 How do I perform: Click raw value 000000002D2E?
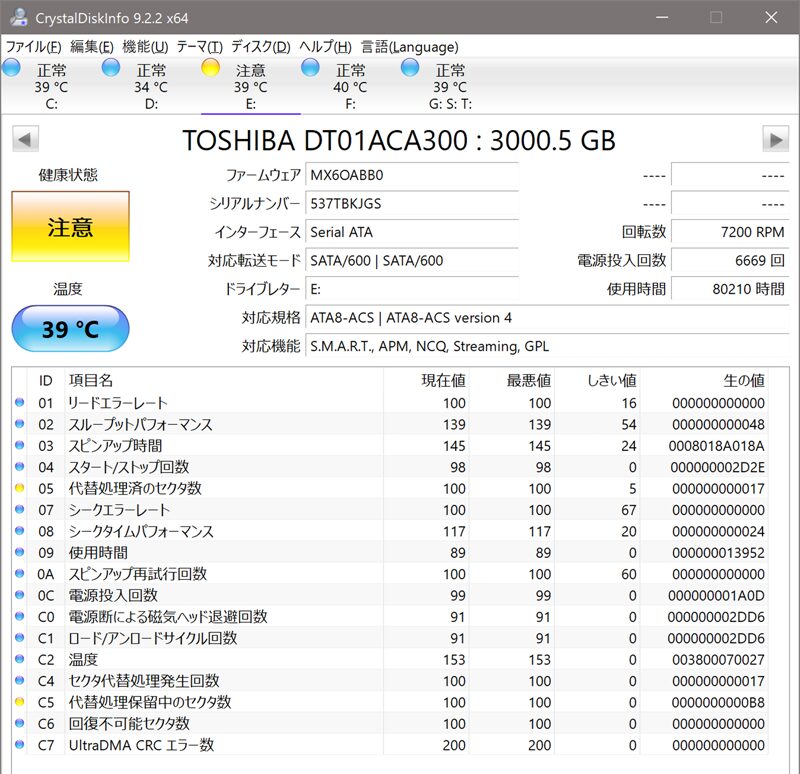717,467
